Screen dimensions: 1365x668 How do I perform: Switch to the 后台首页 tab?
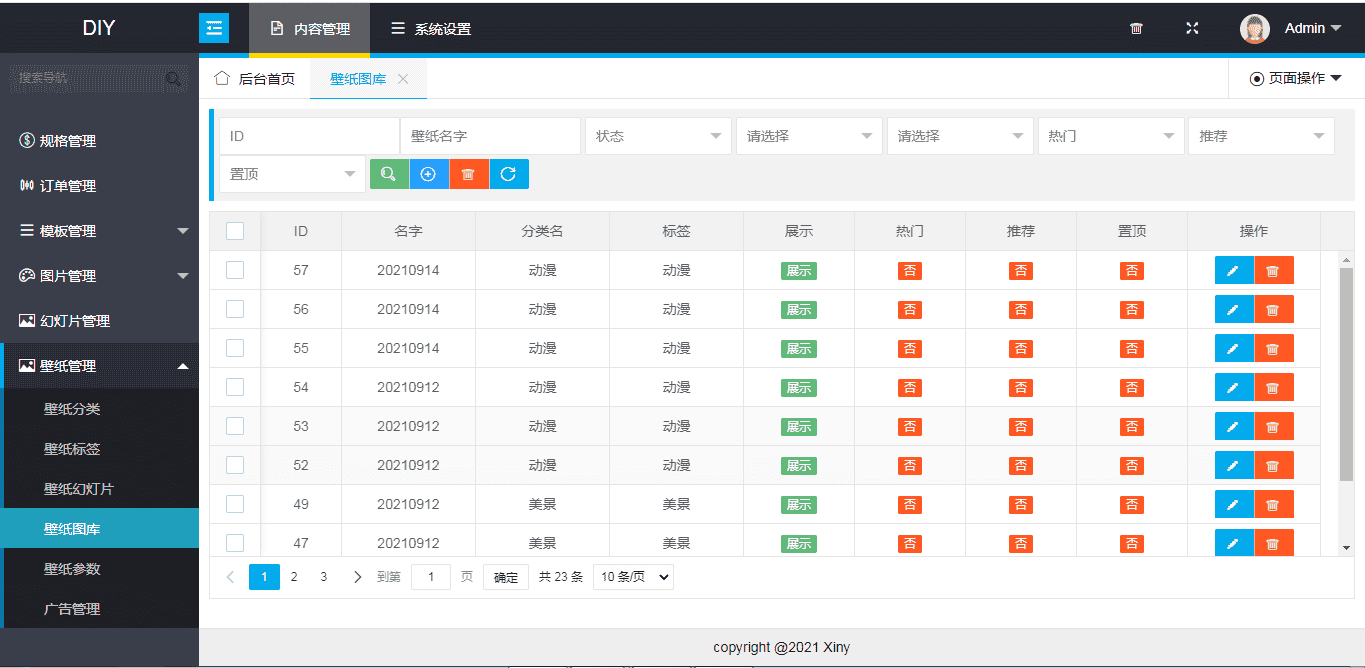(x=256, y=79)
